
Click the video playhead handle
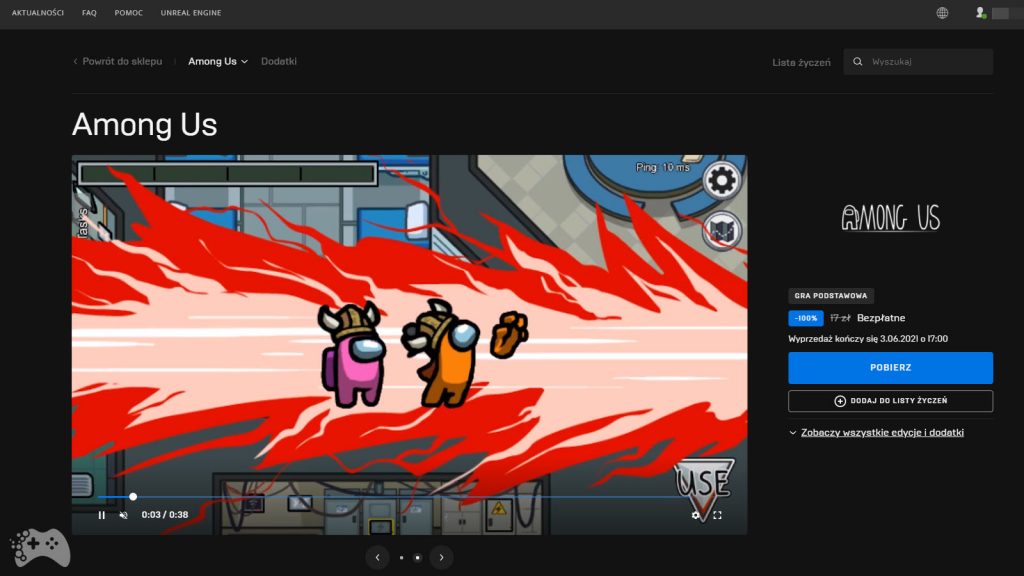click(133, 497)
